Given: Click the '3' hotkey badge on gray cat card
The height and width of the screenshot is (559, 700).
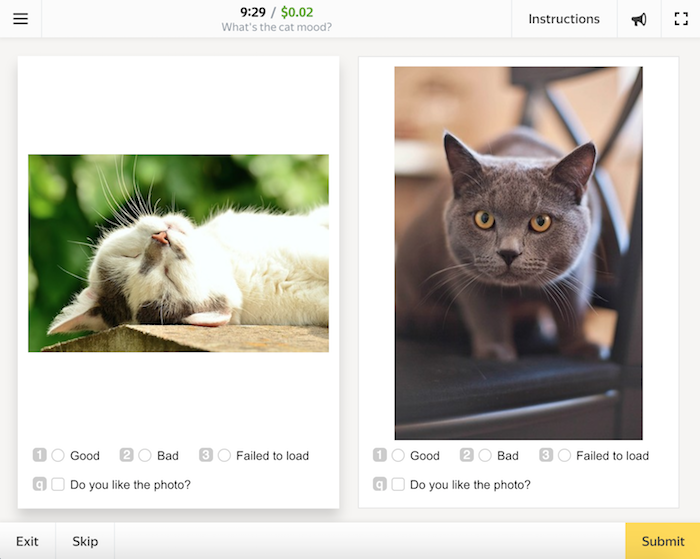Looking at the screenshot, I should point(546,455).
